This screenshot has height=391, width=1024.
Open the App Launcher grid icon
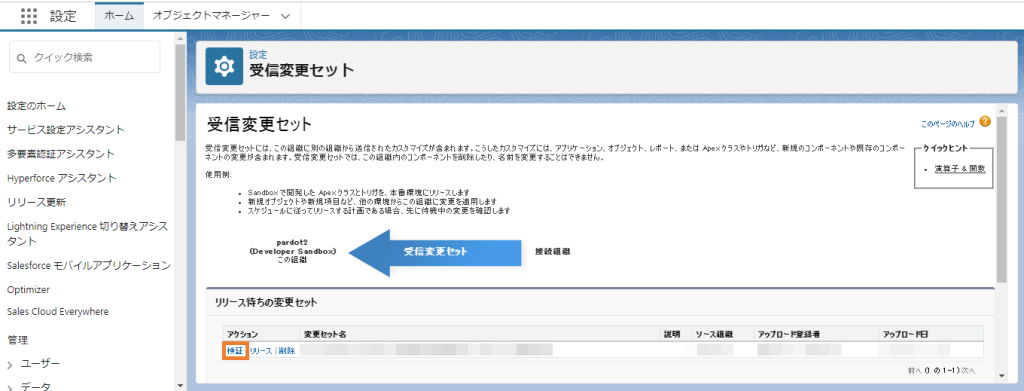[x=29, y=17]
